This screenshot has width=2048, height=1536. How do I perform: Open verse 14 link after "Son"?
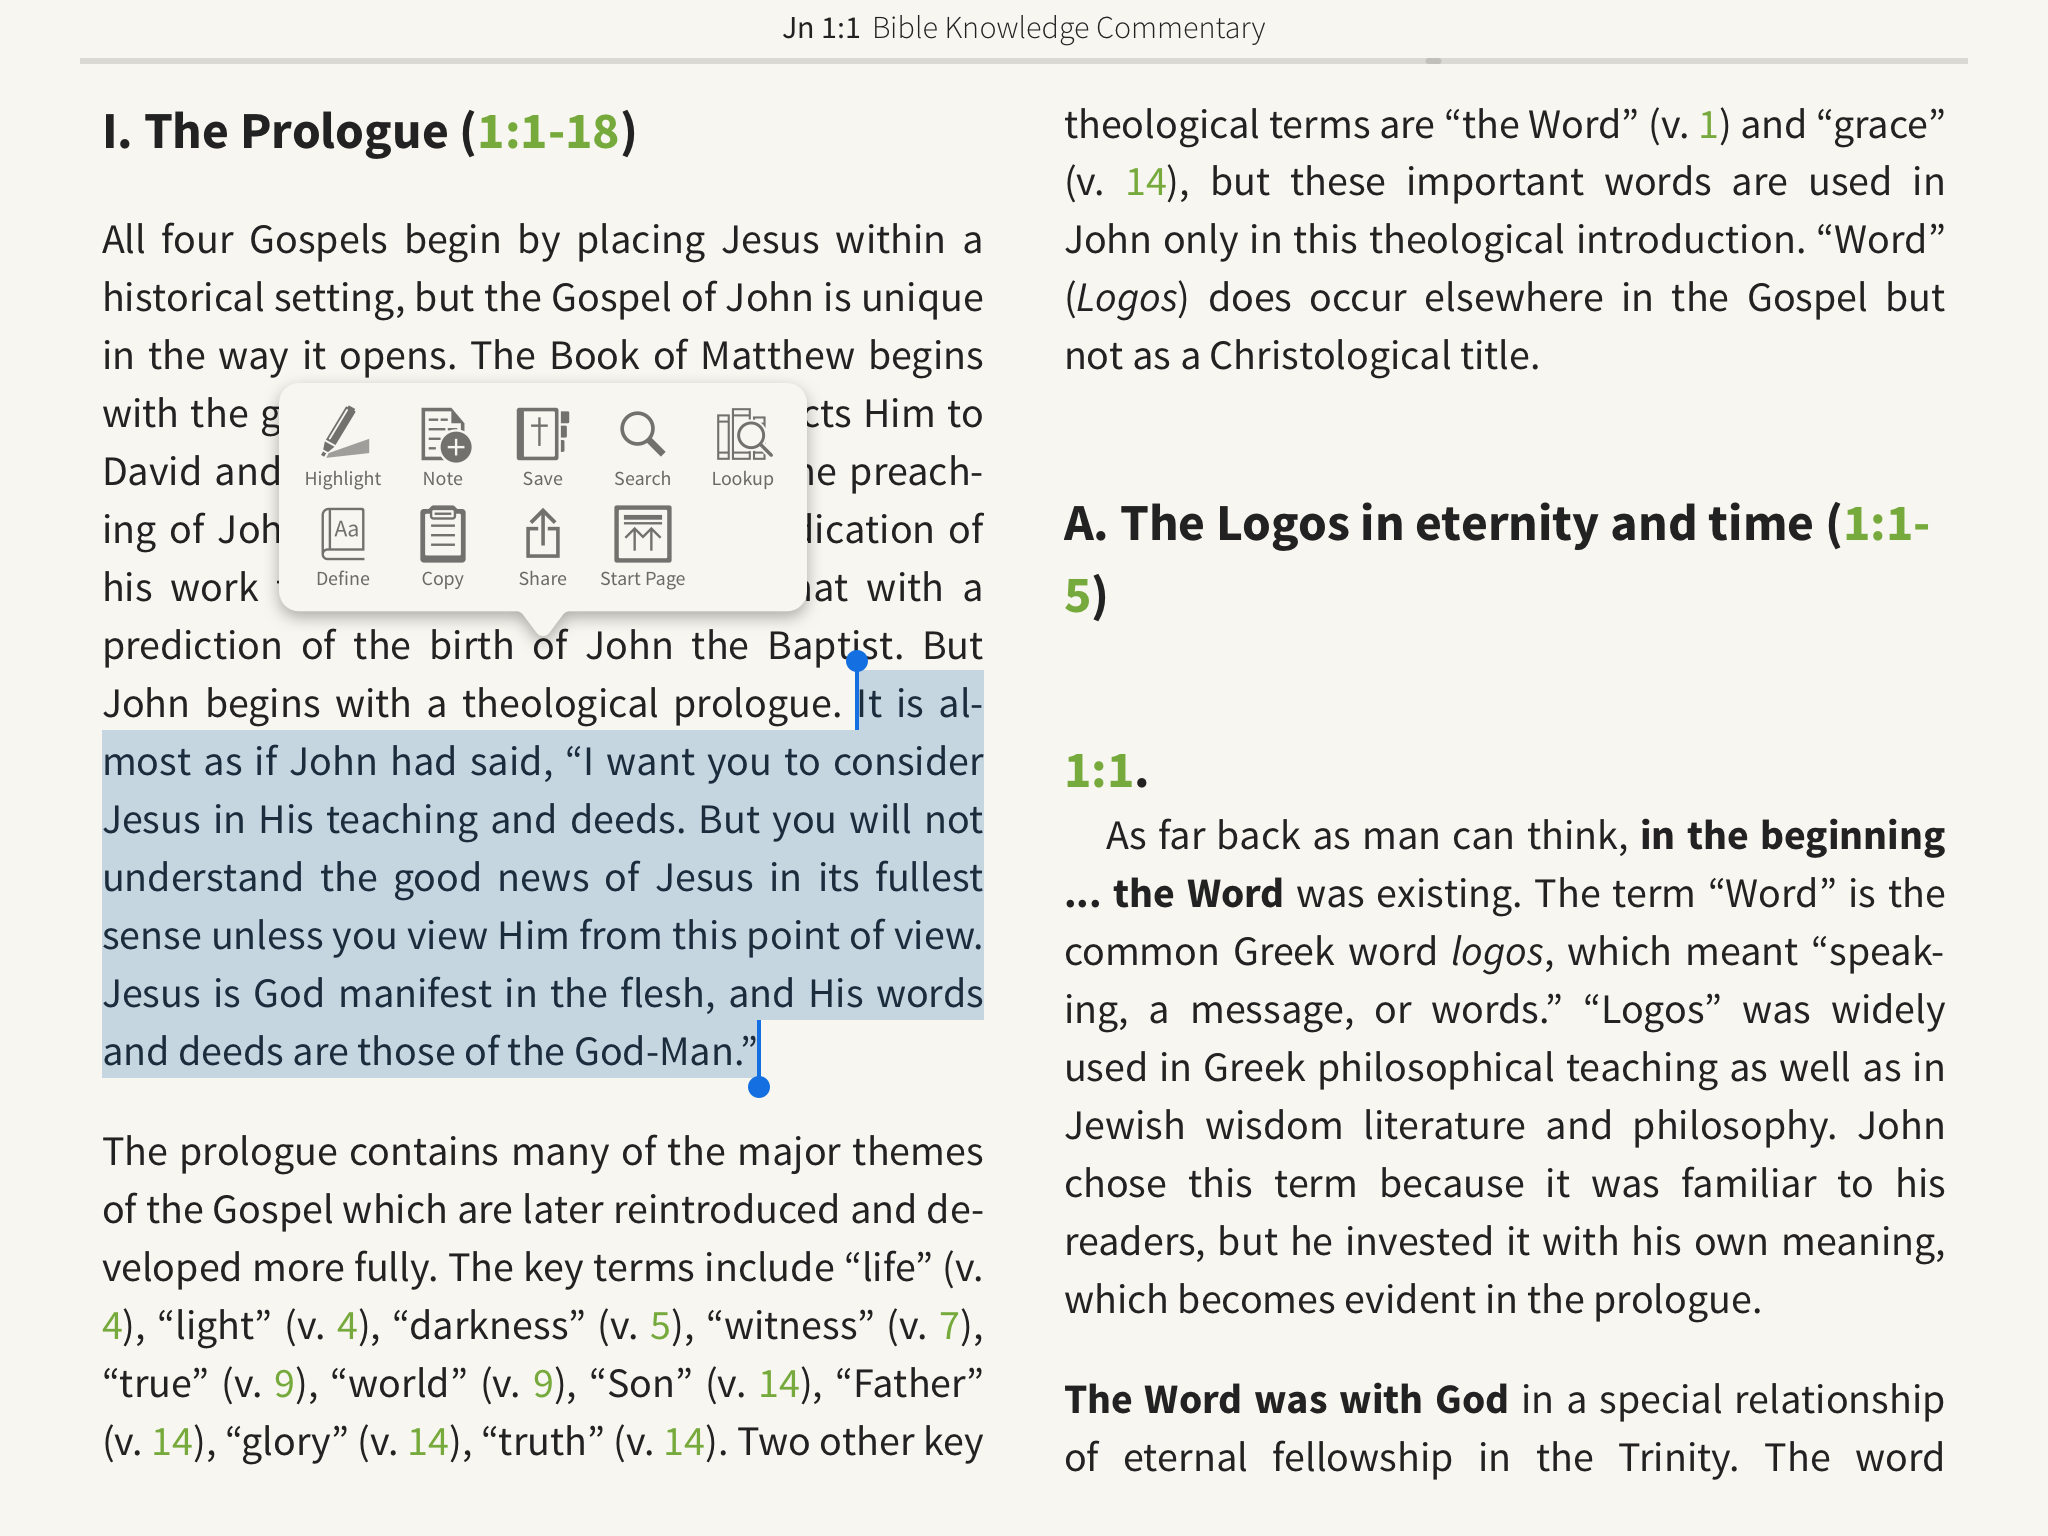click(779, 1384)
